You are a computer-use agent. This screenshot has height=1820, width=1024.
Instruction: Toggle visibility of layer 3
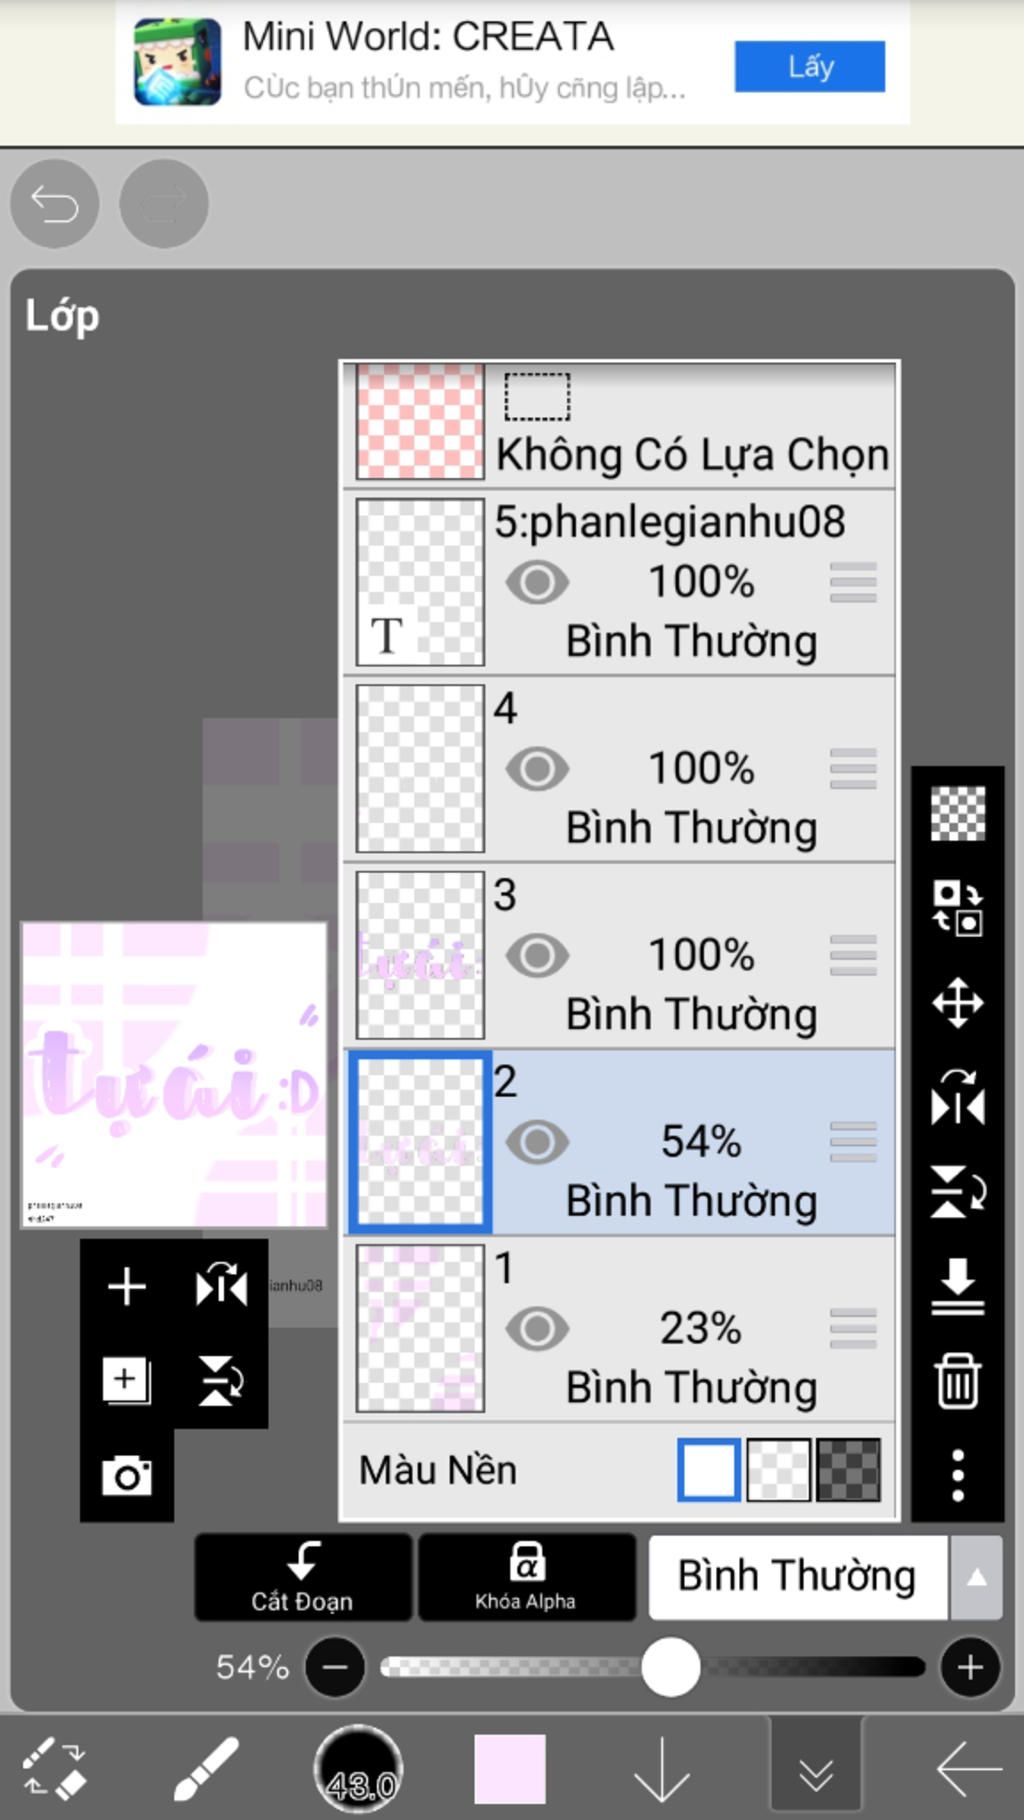[x=537, y=956]
